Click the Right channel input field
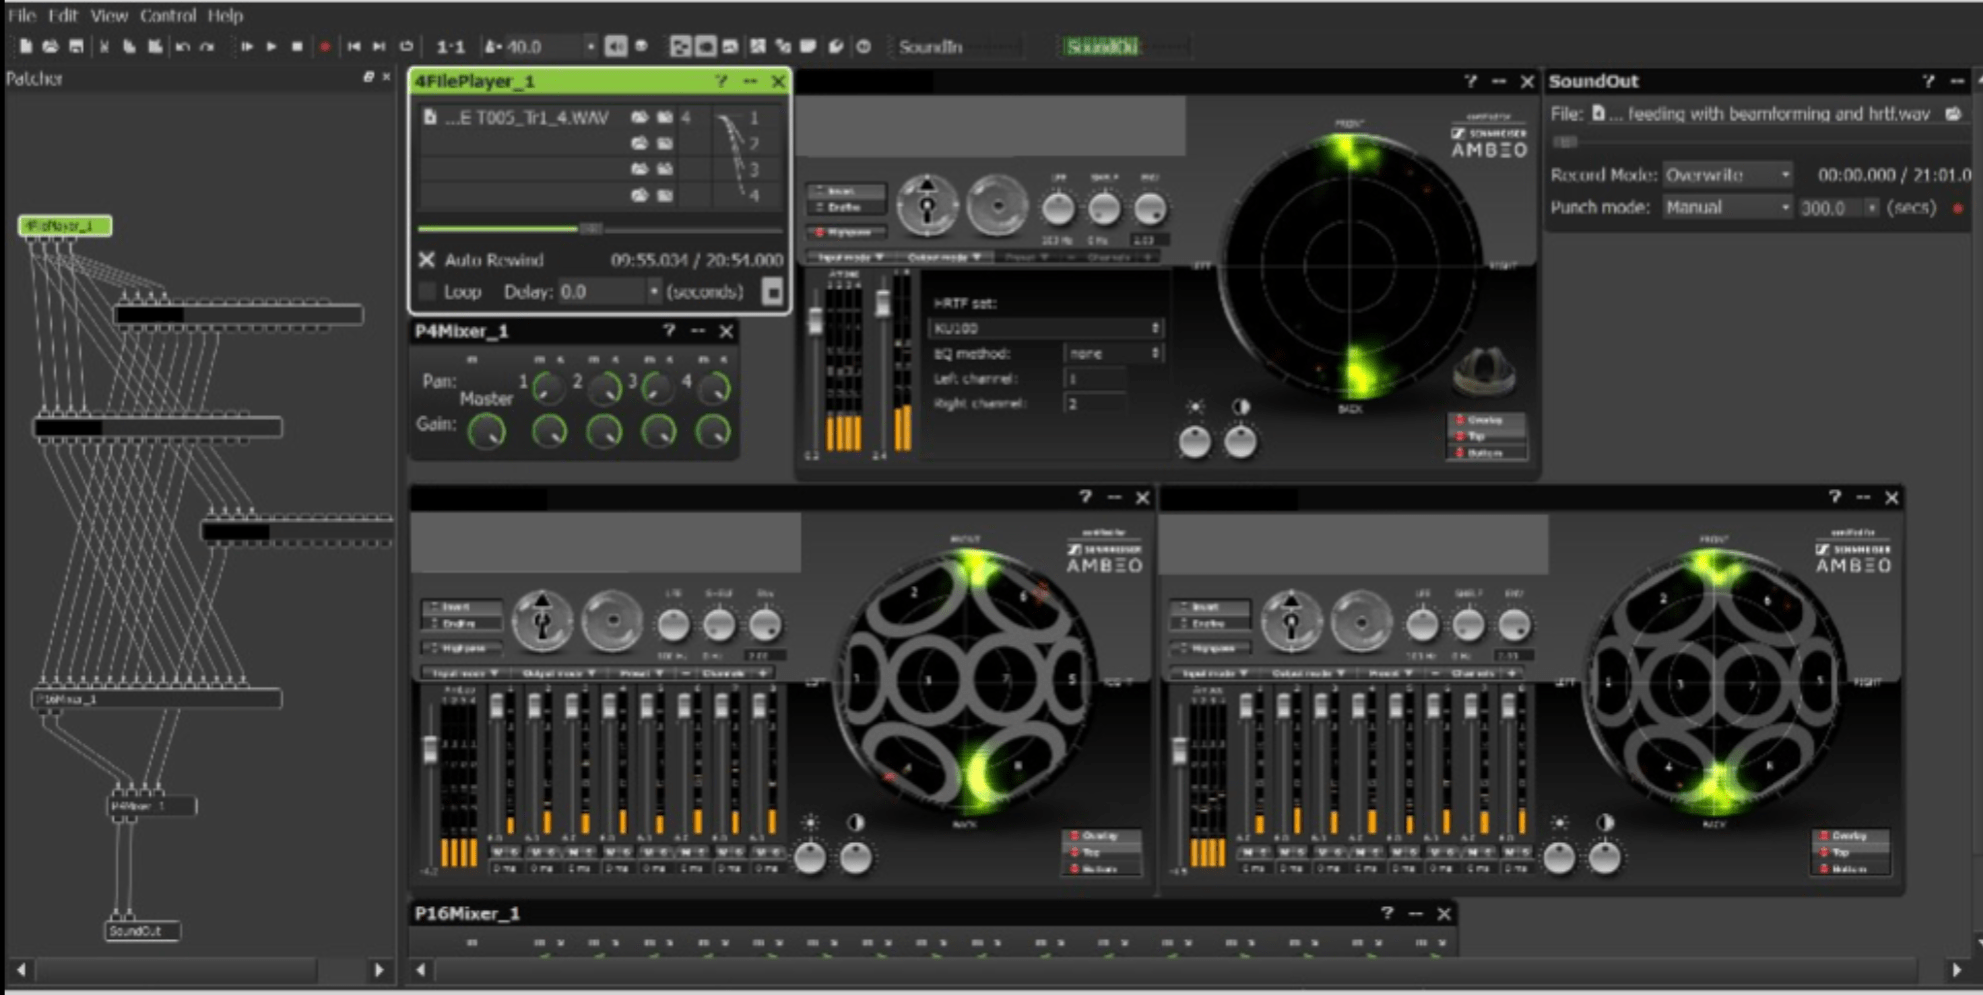1983x995 pixels. coord(1094,404)
